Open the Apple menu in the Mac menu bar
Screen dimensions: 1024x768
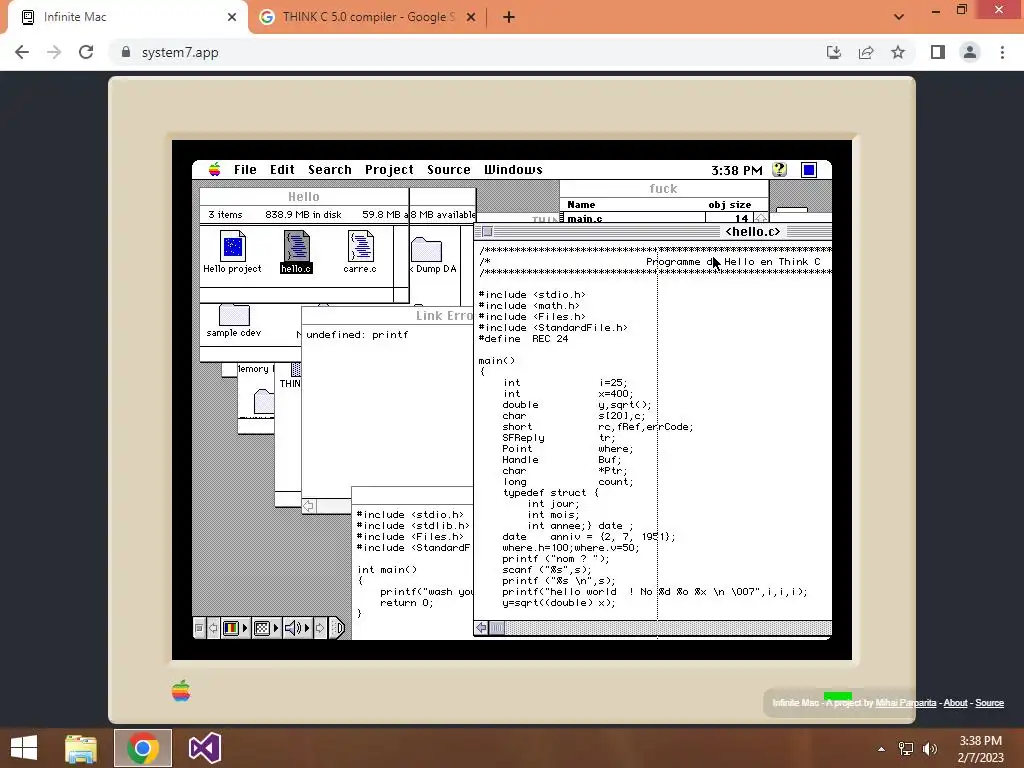click(x=214, y=170)
